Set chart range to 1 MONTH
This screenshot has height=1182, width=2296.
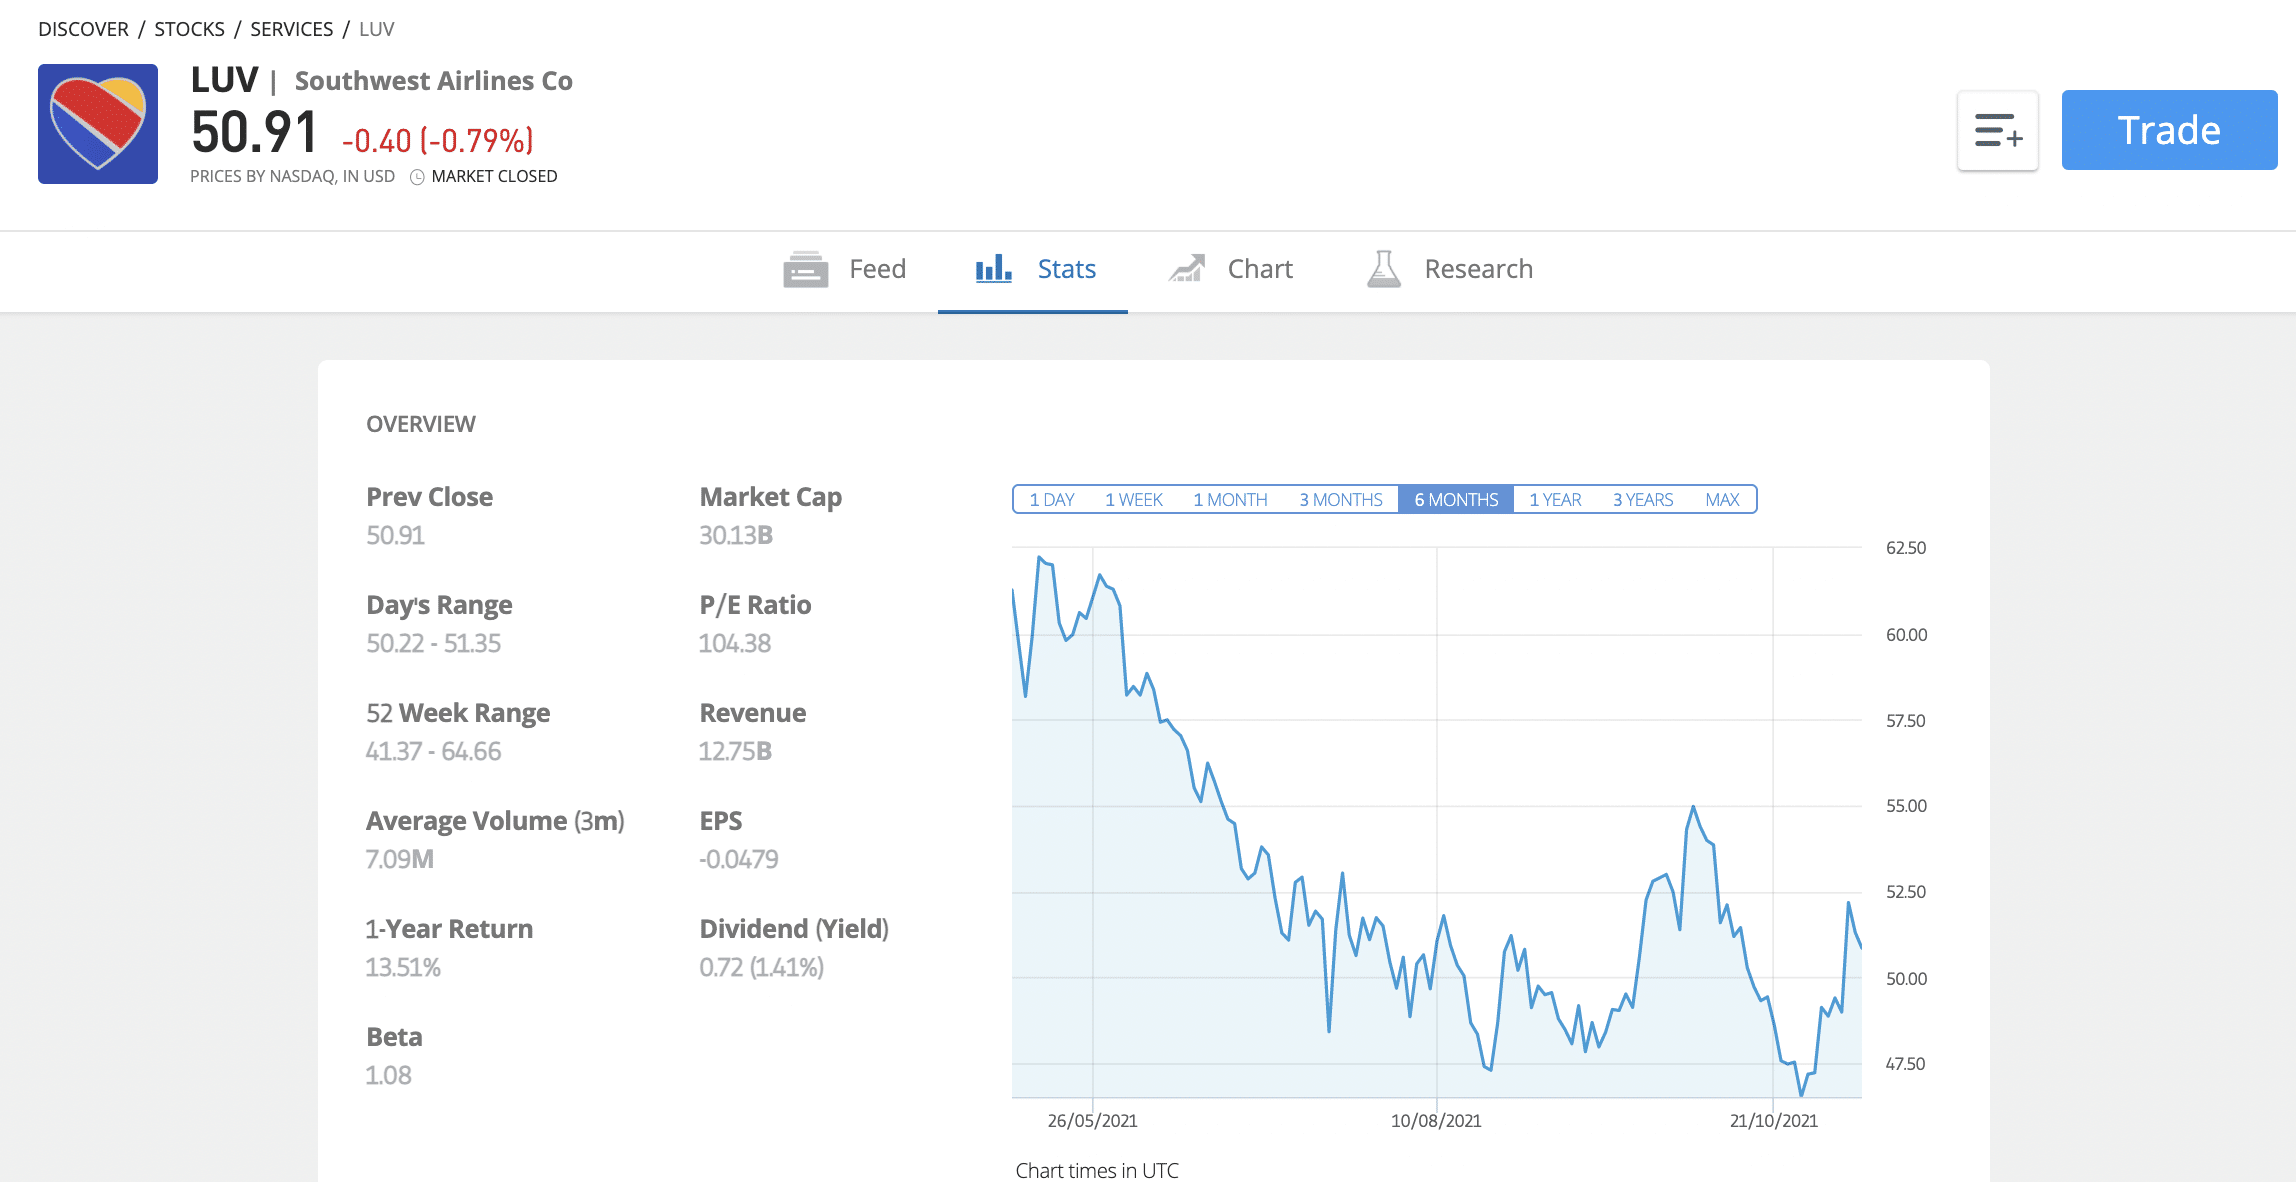pos(1230,499)
